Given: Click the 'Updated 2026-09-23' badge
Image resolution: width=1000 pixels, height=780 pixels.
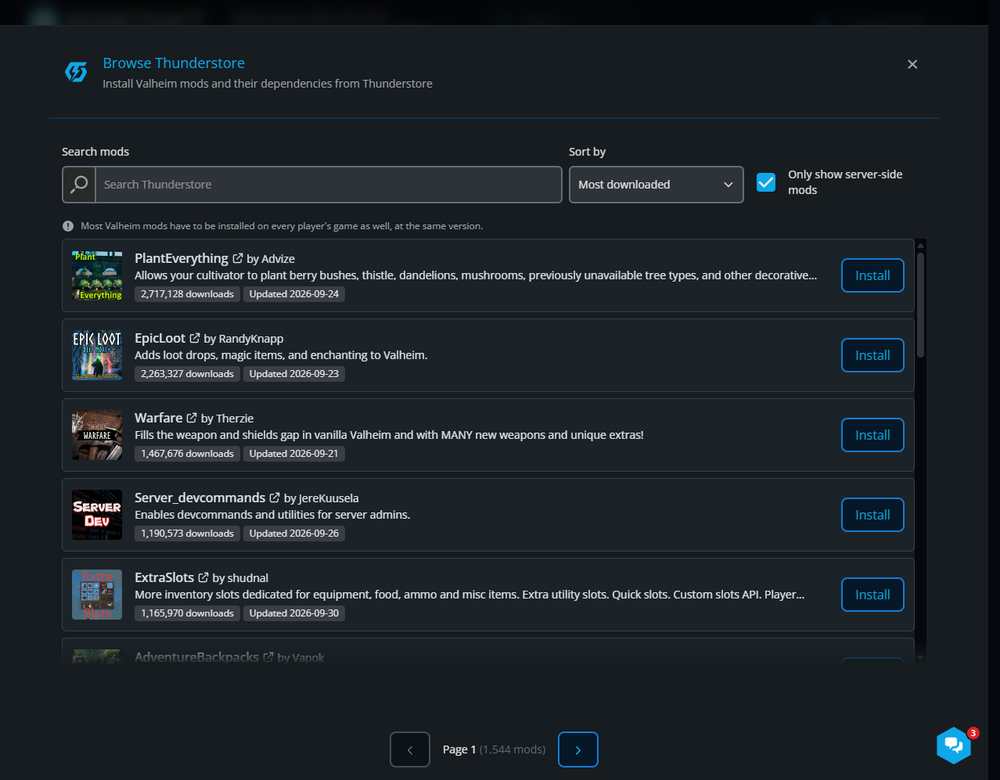Looking at the screenshot, I should (294, 374).
